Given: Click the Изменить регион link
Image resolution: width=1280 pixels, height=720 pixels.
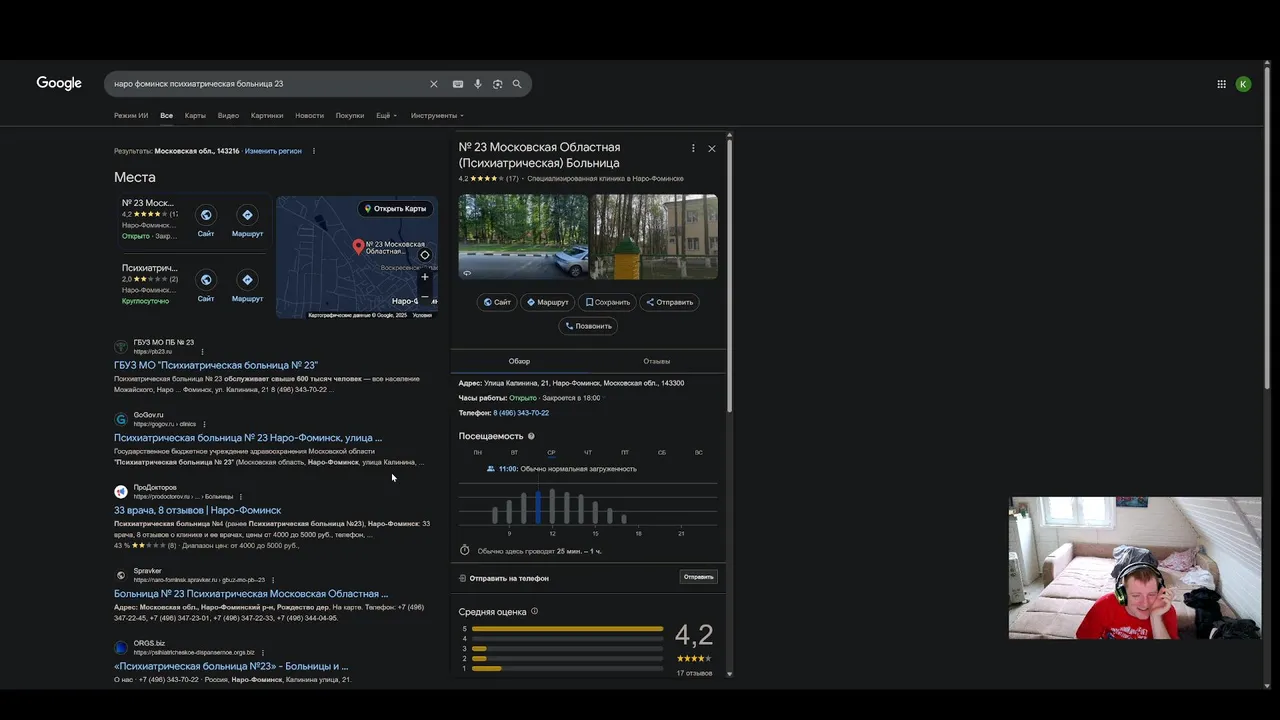Looking at the screenshot, I should click(x=273, y=151).
